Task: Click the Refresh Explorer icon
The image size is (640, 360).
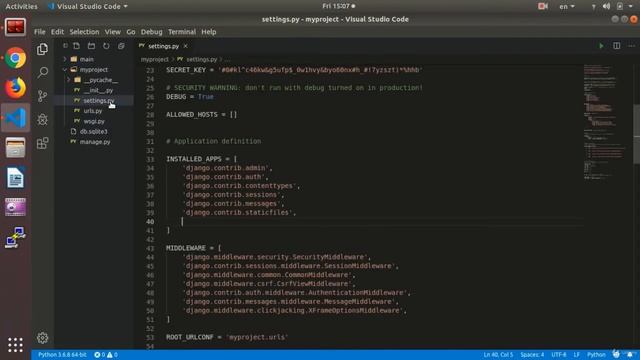Action: [x=106, y=46]
